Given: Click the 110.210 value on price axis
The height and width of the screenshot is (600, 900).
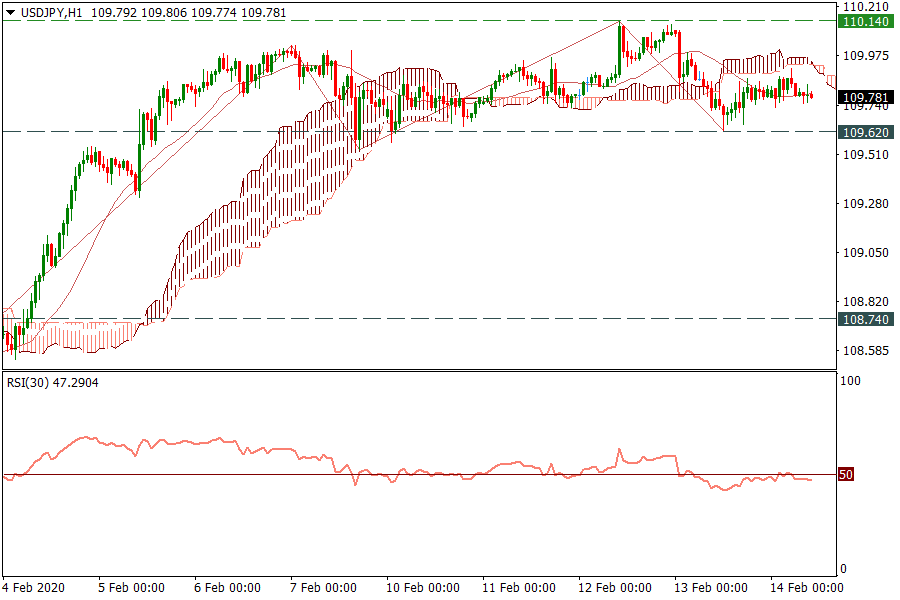Looking at the screenshot, I should coord(866,6).
